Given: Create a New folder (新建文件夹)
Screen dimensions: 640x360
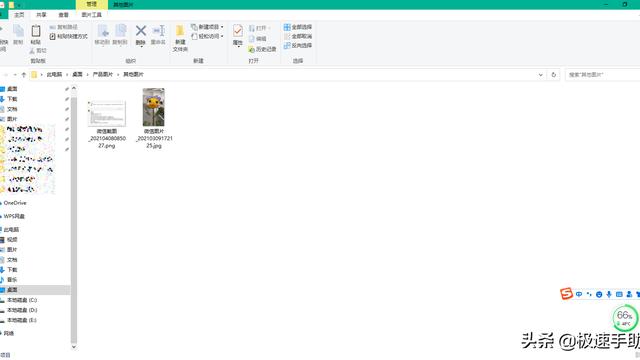Looking at the screenshot, I should [x=180, y=38].
